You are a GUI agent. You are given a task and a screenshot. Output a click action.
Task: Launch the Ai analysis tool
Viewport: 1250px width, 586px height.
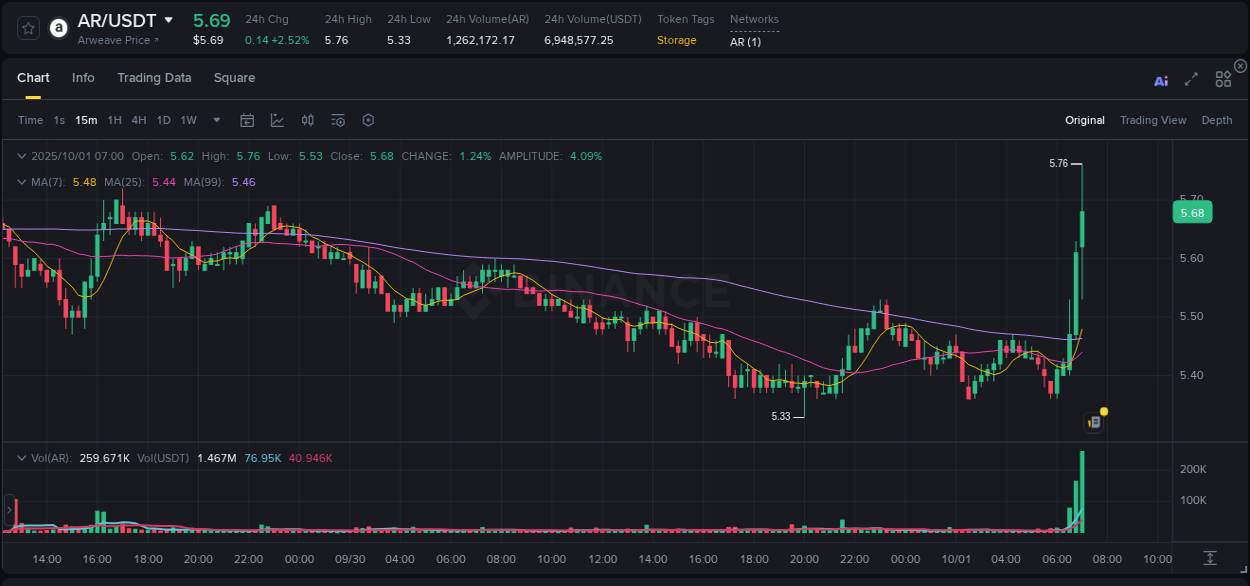1161,78
